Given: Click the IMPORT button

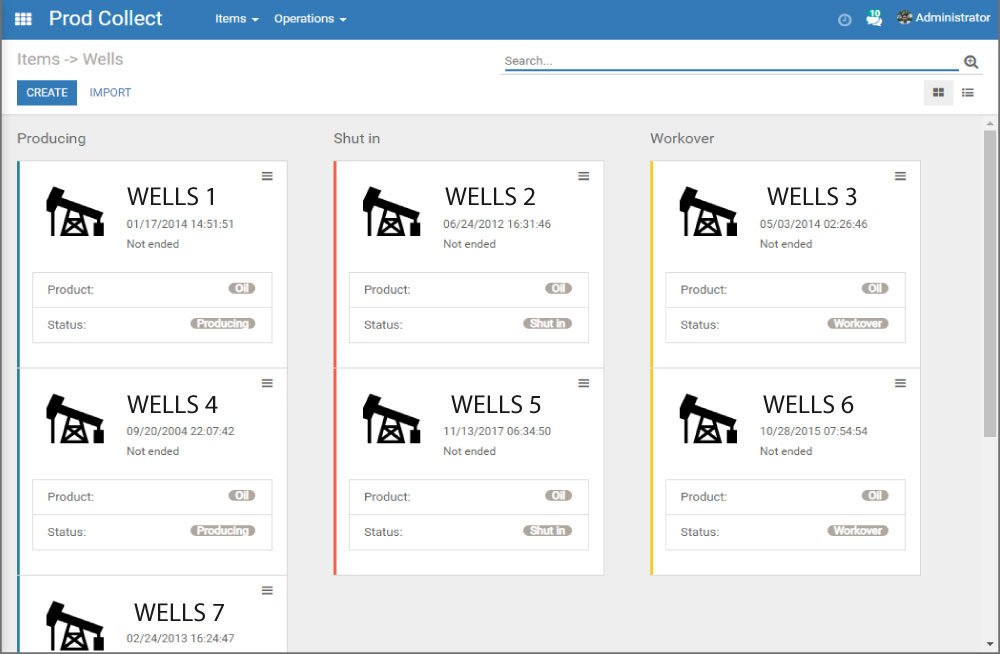Looking at the screenshot, I should [110, 93].
